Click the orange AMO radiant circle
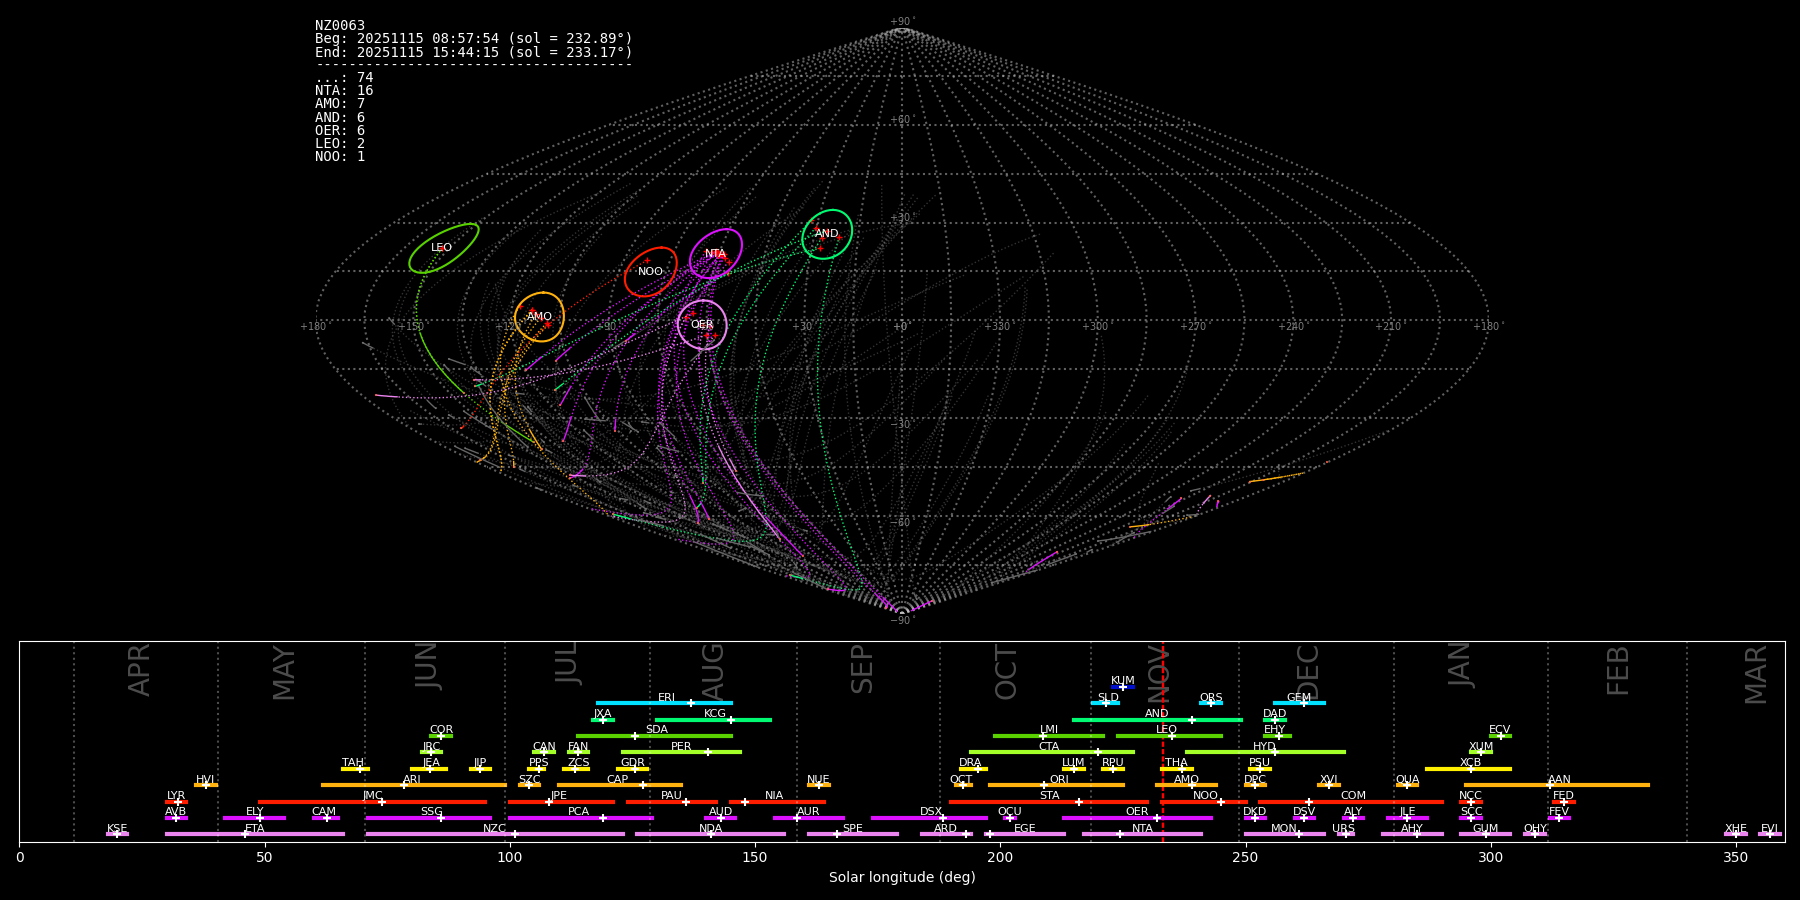1800x900 pixels. point(539,317)
